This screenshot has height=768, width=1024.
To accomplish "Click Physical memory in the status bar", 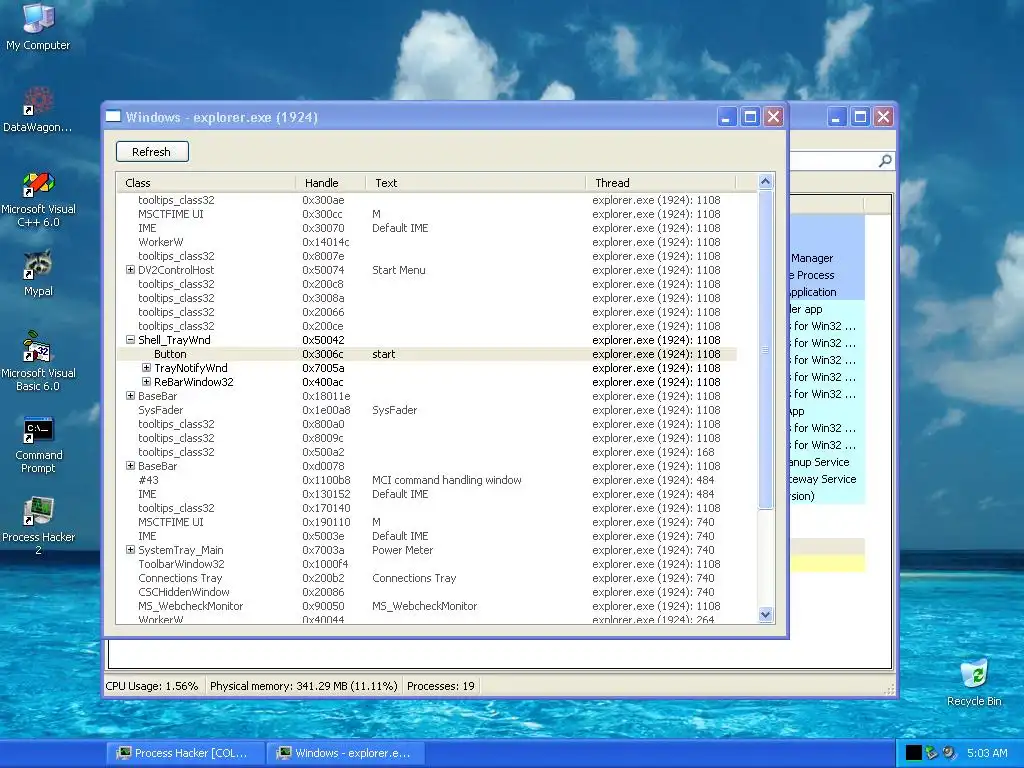I will pyautogui.click(x=304, y=686).
